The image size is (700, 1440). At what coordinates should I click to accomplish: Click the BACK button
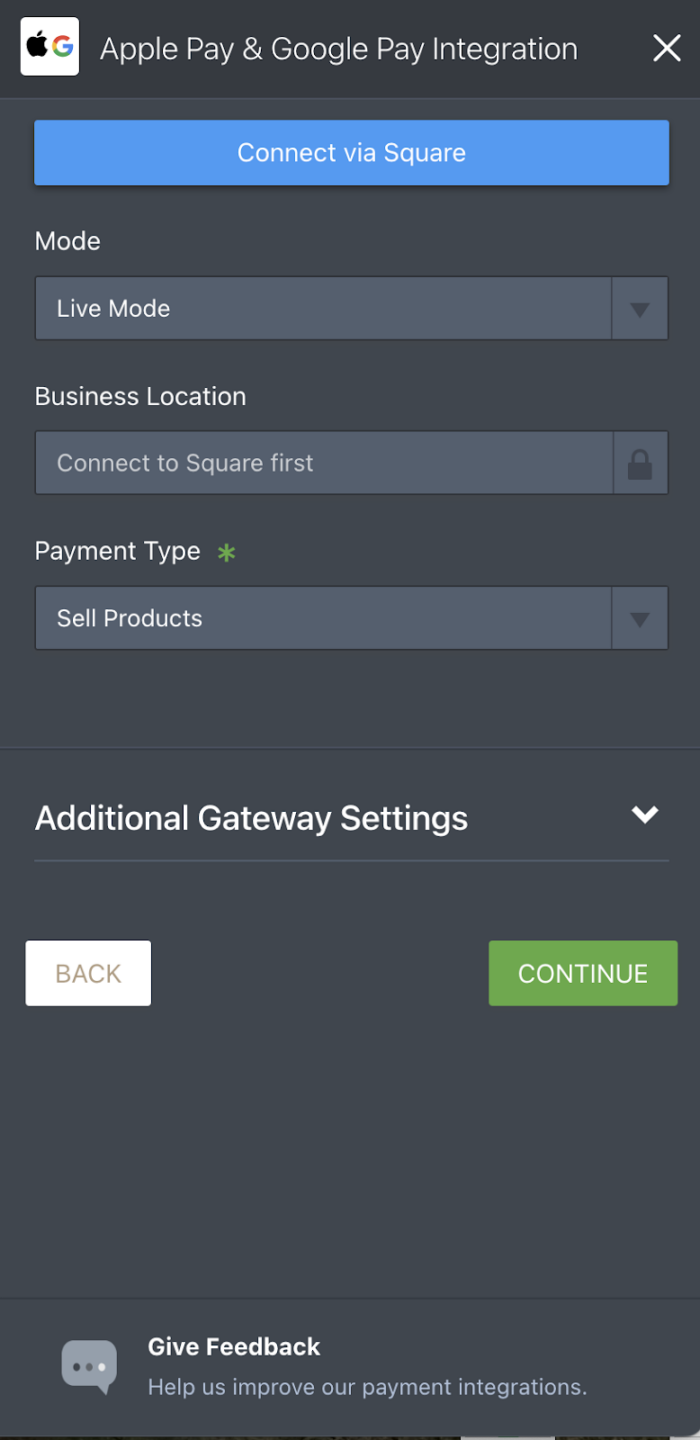[x=88, y=972]
